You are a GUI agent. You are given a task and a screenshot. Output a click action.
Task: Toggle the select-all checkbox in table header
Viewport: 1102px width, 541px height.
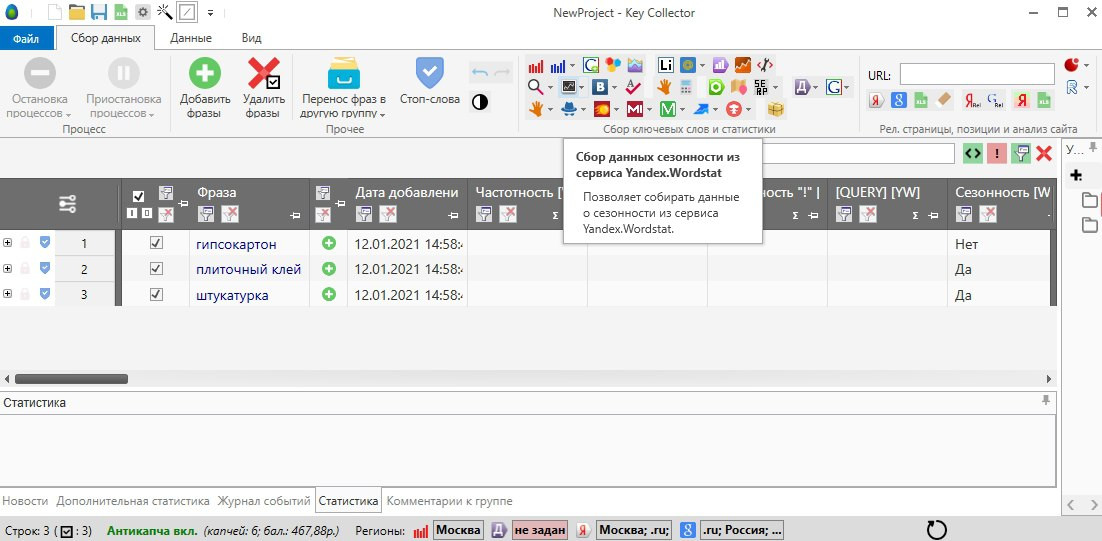point(139,196)
